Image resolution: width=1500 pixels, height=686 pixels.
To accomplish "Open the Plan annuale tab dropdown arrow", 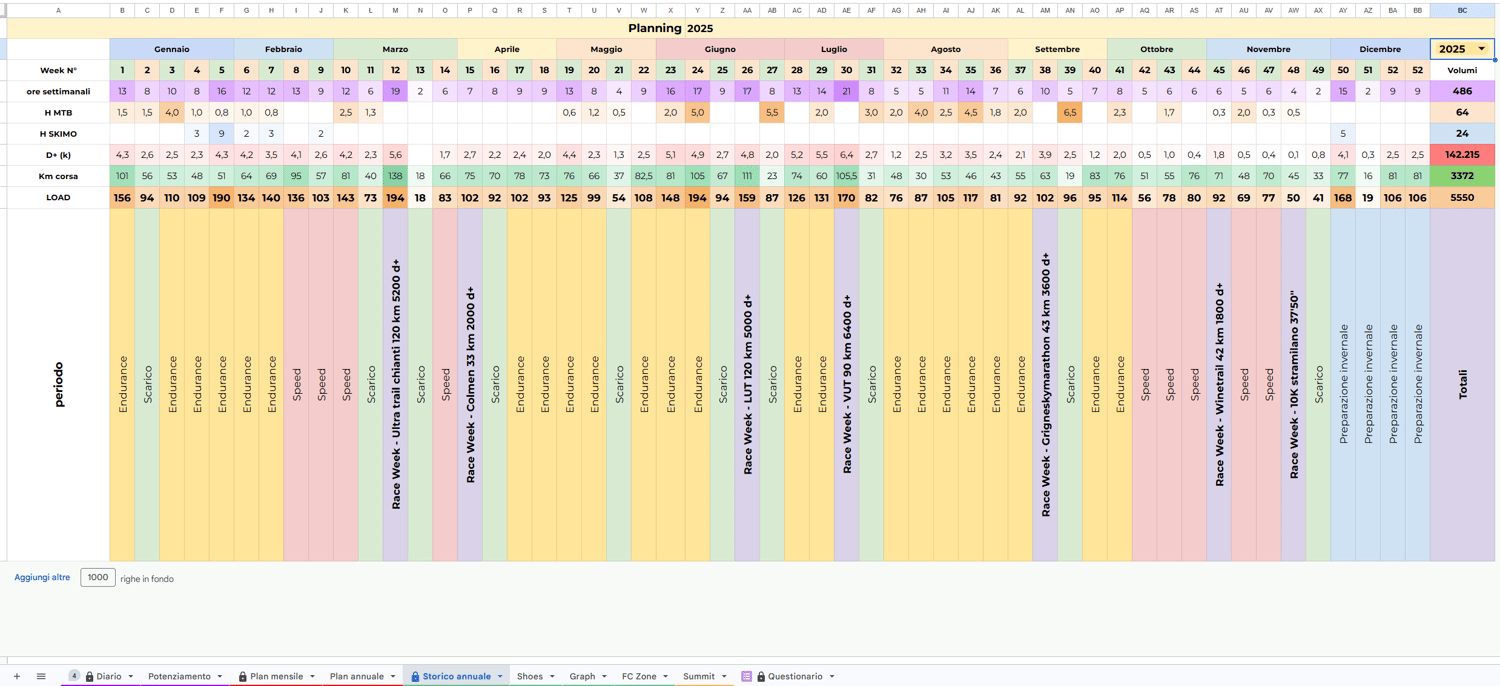I will tap(393, 677).
